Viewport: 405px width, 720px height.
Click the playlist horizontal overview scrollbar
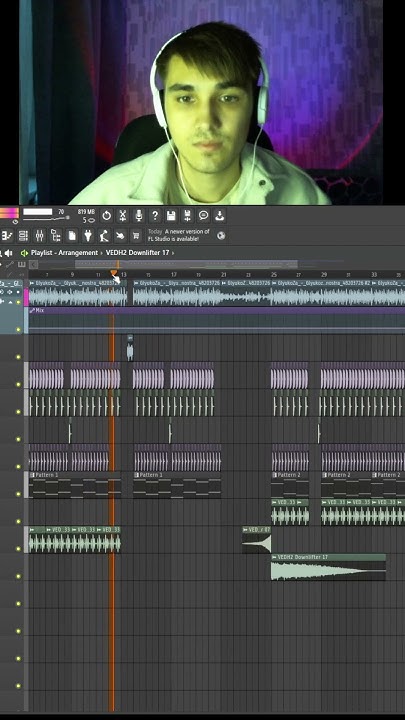186,264
